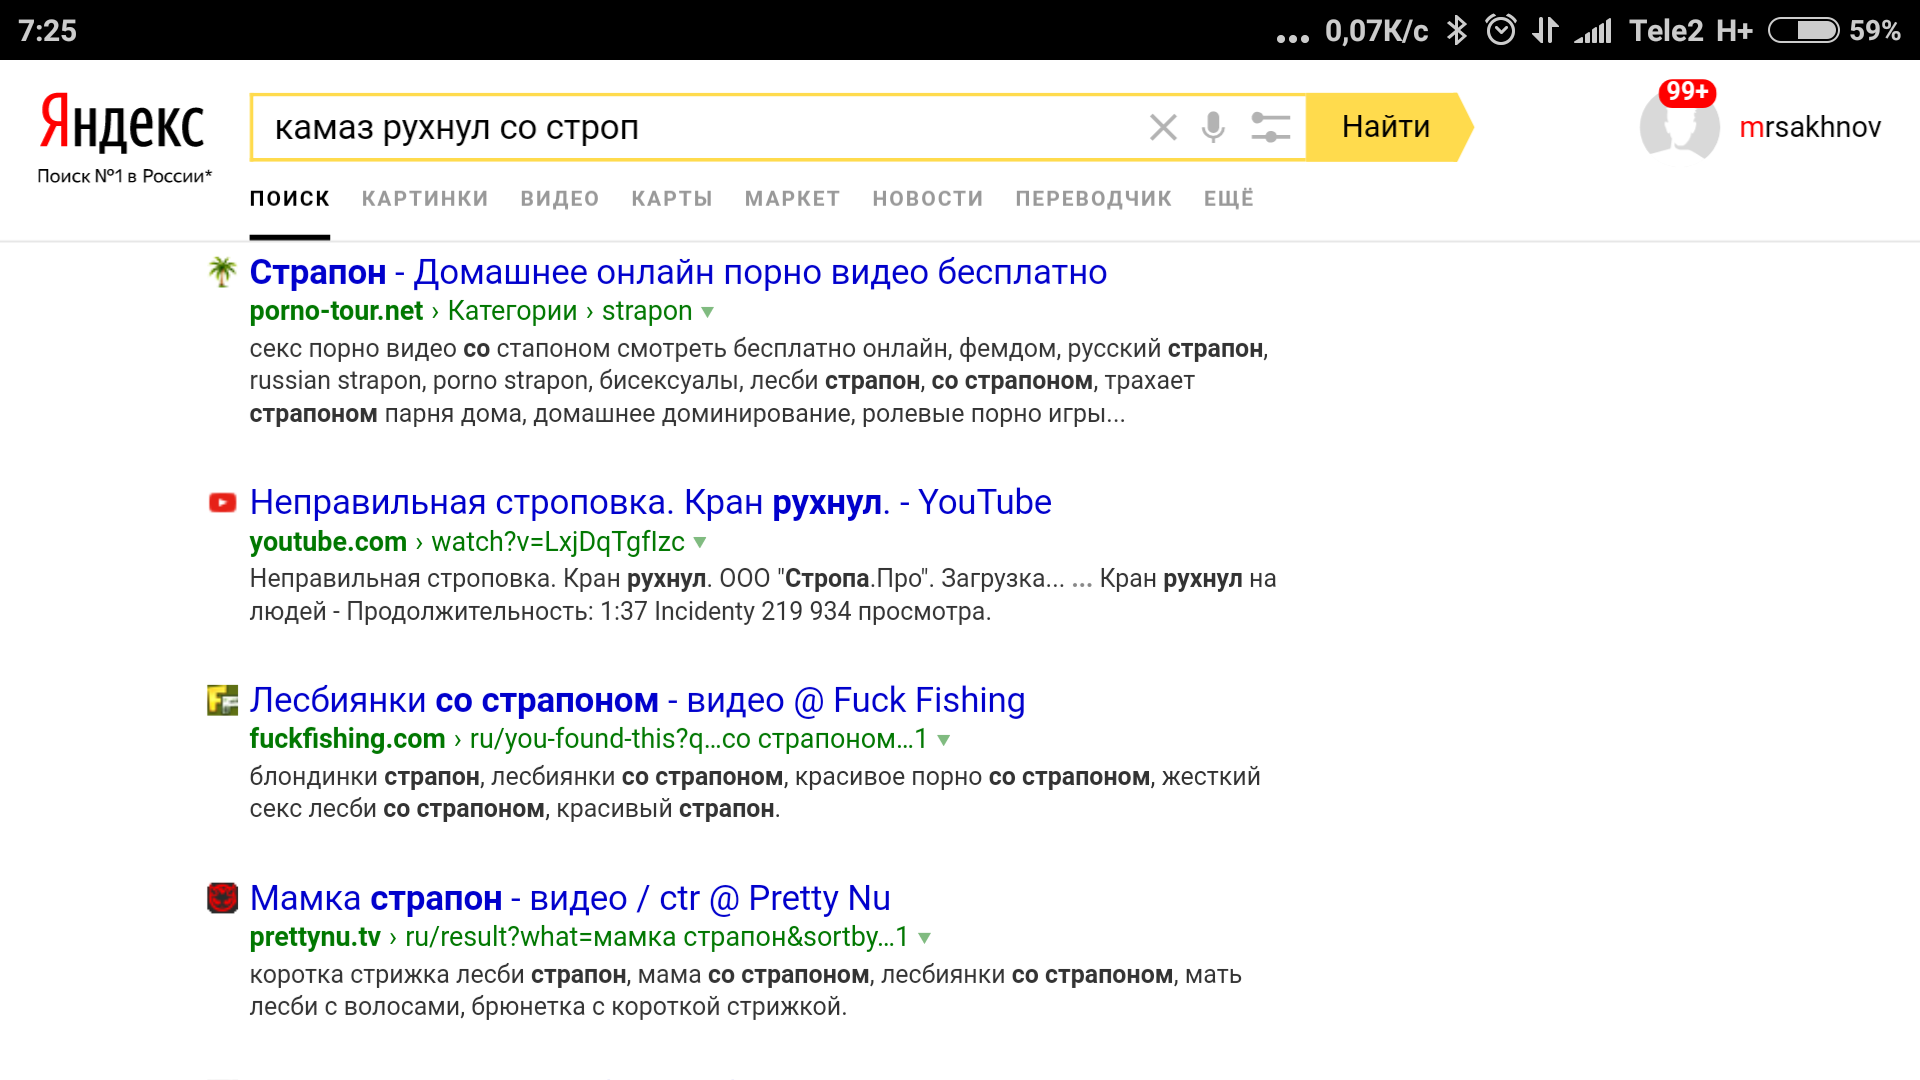The width and height of the screenshot is (1920, 1080).
Task: Tap the 'Поиск №1 в России*' tagline
Action: point(125,176)
